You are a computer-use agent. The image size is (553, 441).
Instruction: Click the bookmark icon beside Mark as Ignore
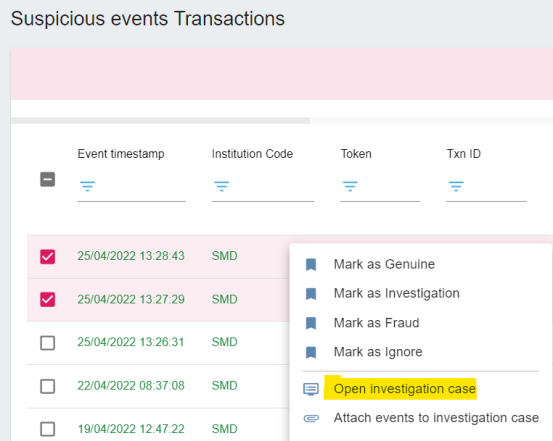311,352
